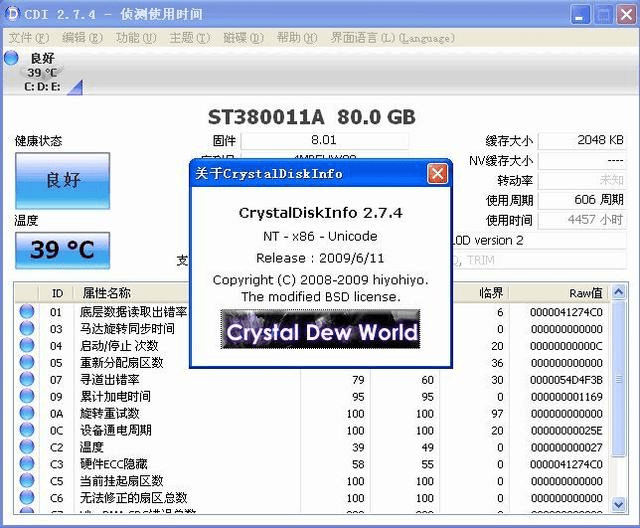Click the NV缓存大小 field showing ----
Viewport: 640px width, 528px height.
[x=582, y=160]
